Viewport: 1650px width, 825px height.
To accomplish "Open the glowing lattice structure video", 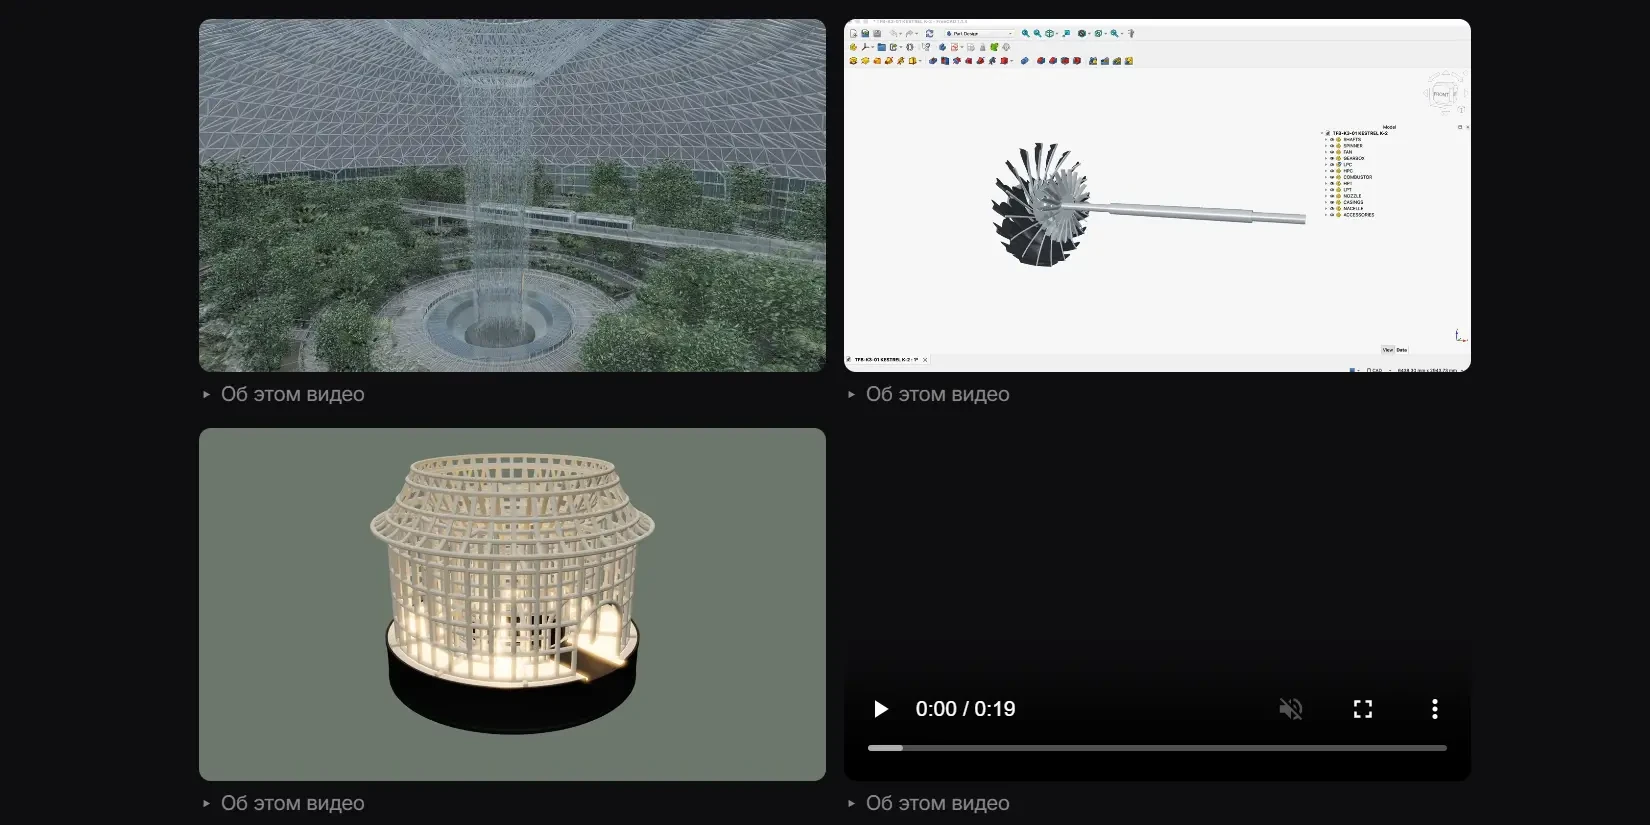I will tap(512, 604).
